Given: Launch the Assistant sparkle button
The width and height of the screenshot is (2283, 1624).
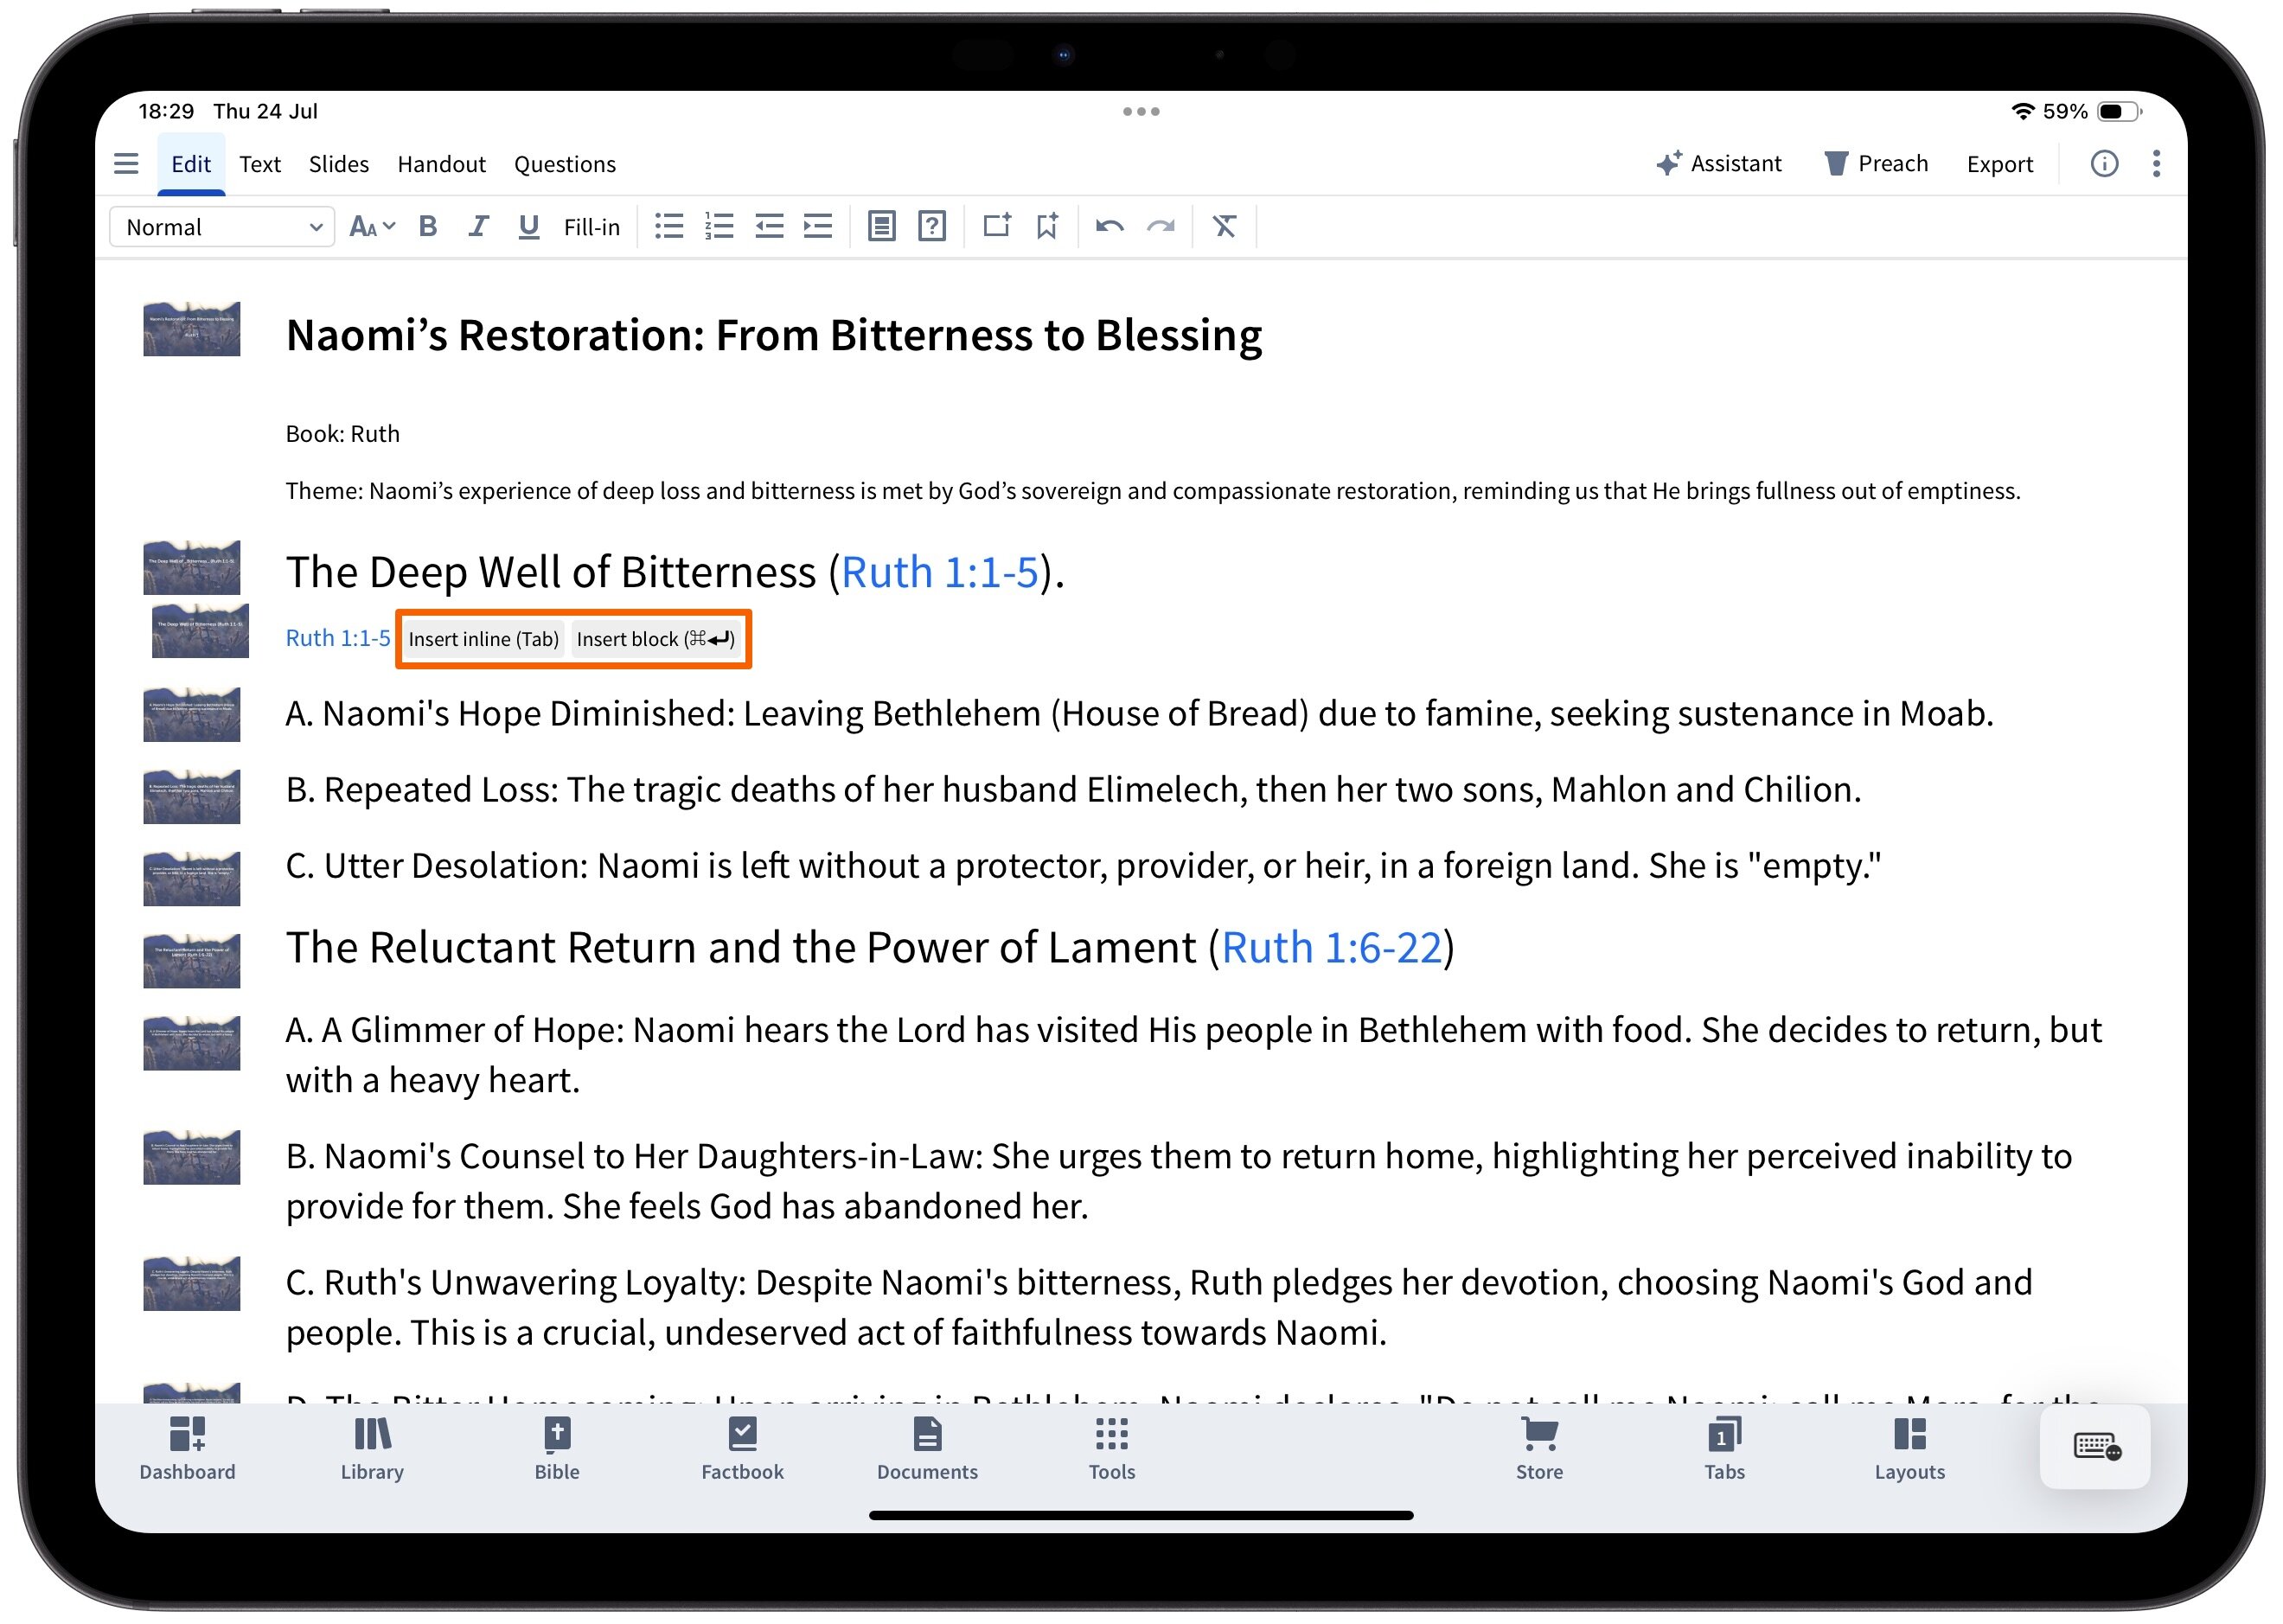Looking at the screenshot, I should pos(1718,164).
